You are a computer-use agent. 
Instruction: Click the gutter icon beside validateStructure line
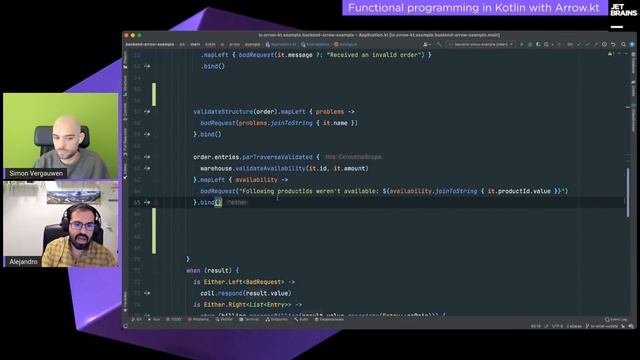[x=147, y=111]
